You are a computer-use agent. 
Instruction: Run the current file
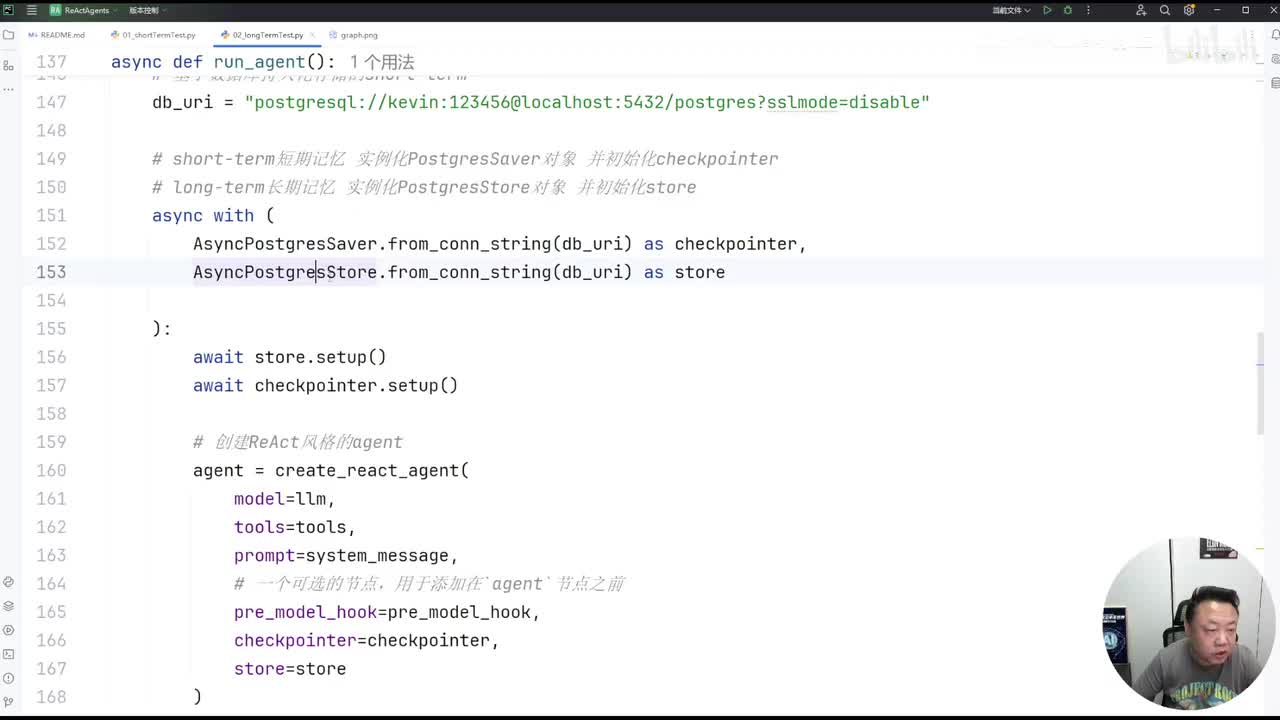pos(1047,10)
